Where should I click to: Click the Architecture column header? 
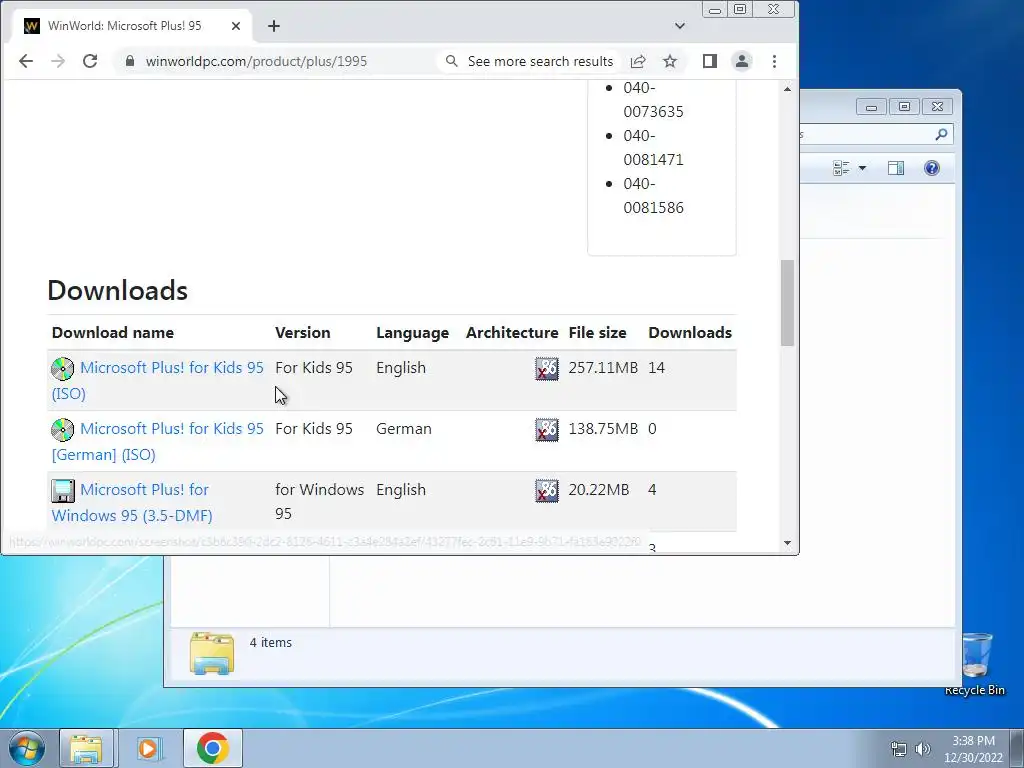pyautogui.click(x=512, y=332)
